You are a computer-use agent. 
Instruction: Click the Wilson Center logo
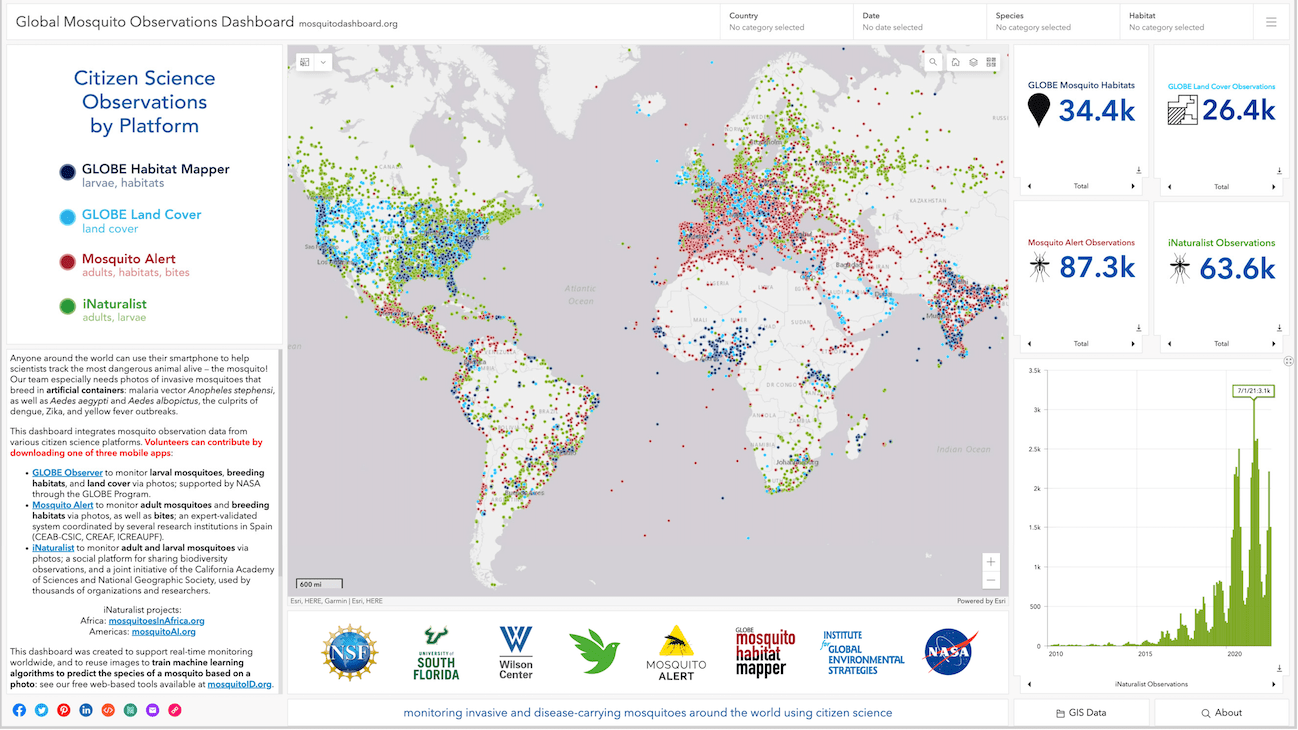[516, 653]
